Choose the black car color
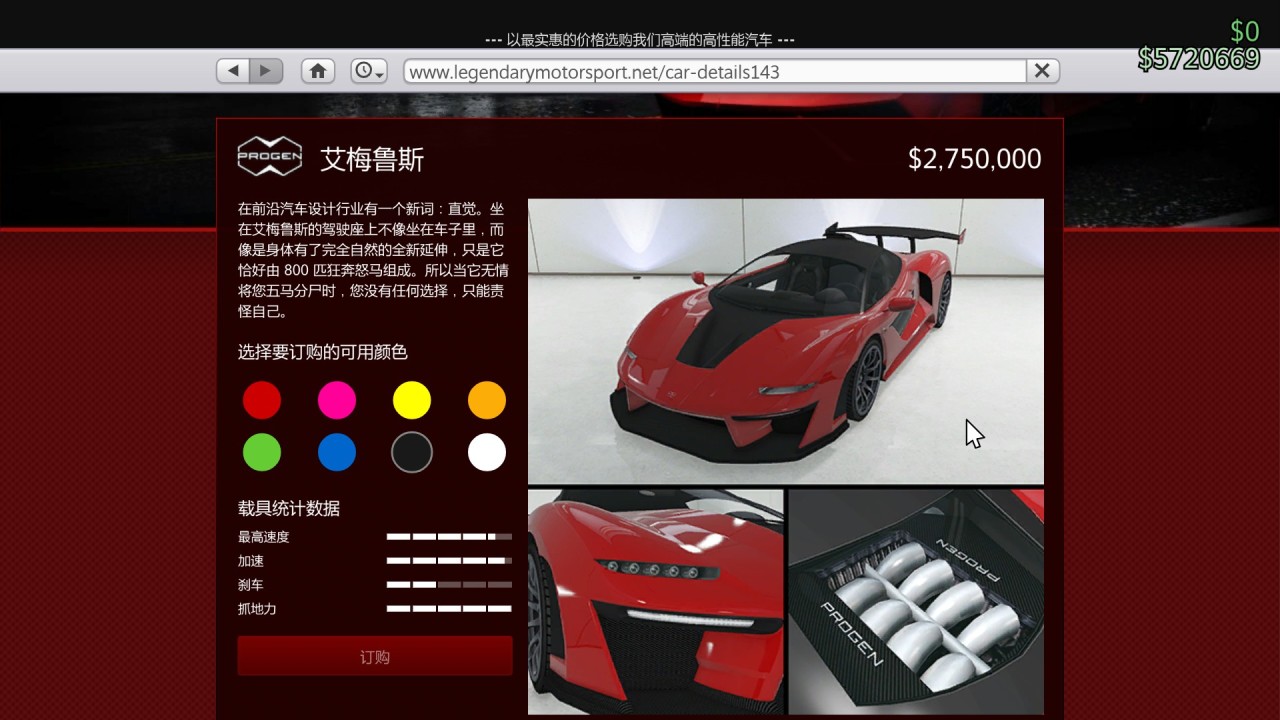 click(x=412, y=452)
